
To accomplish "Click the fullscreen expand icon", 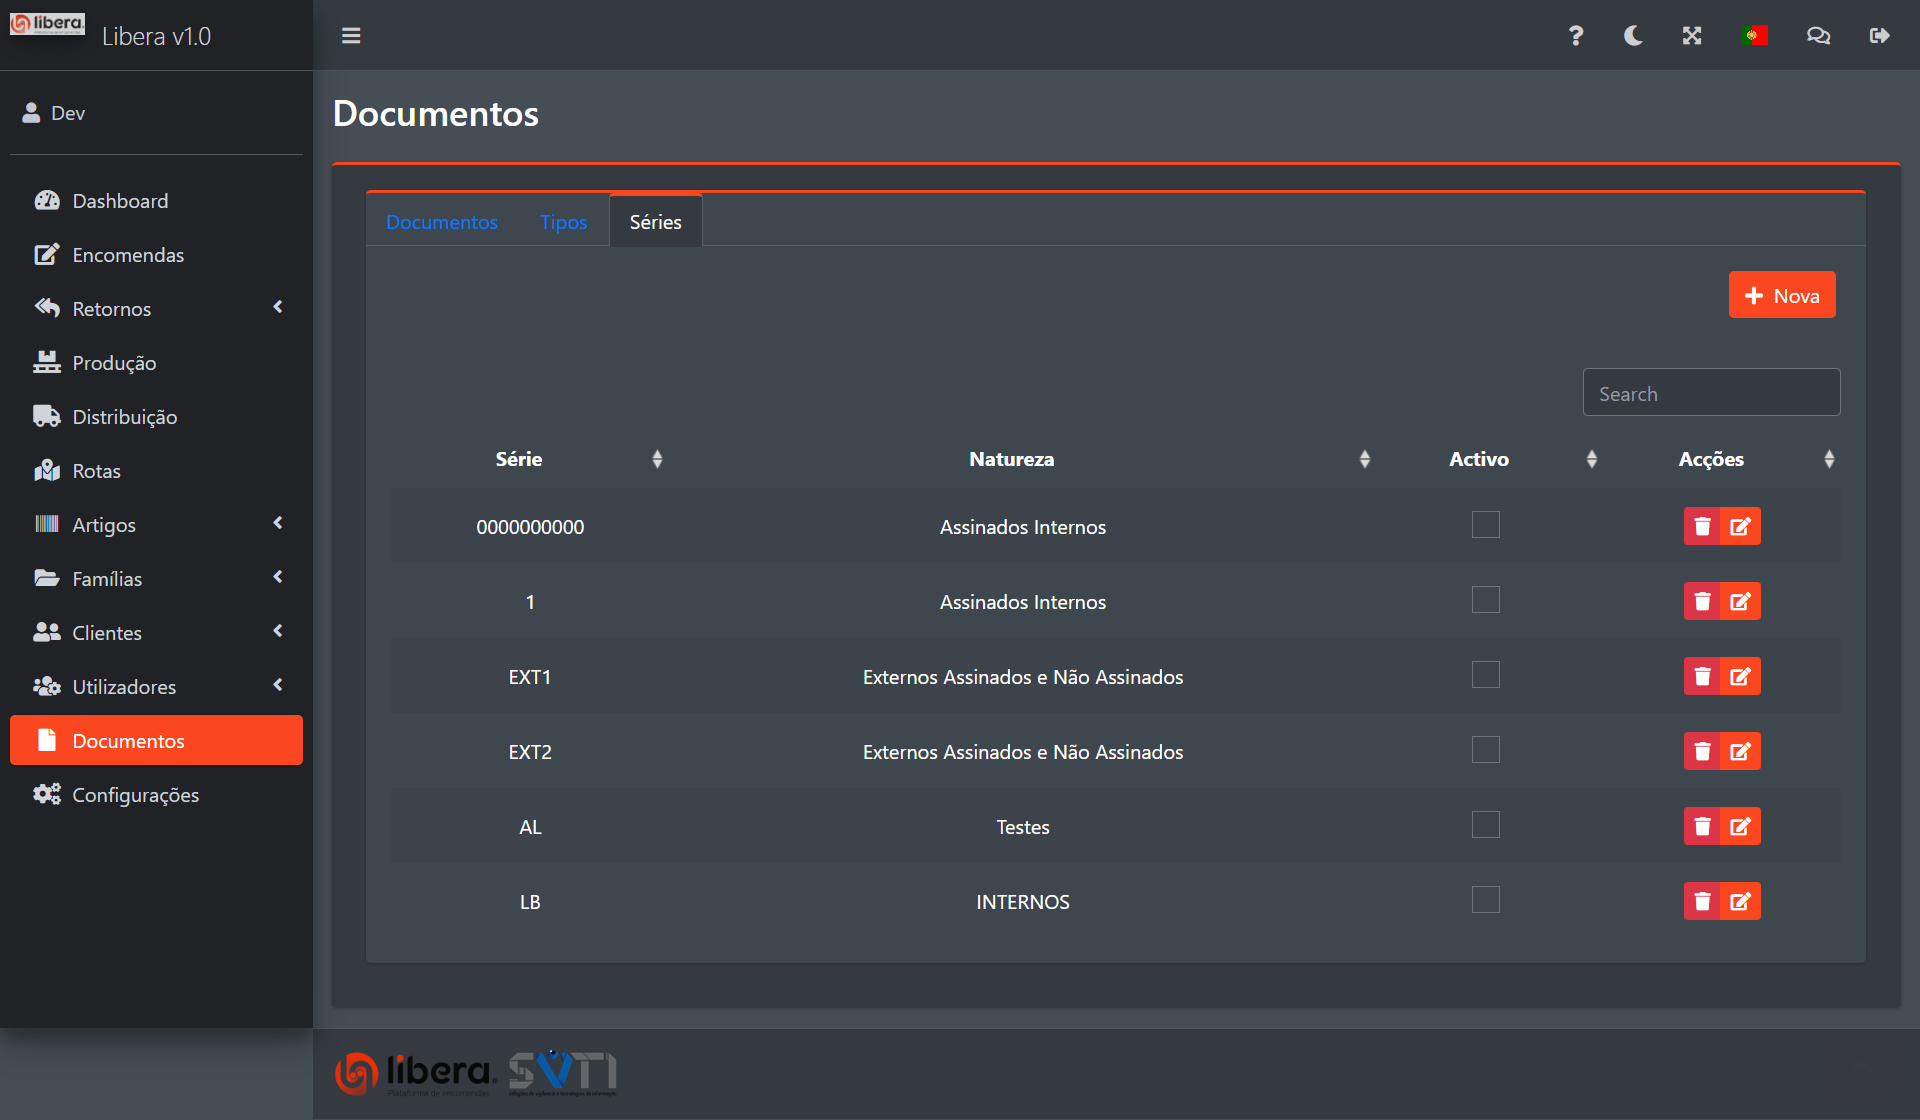I will pyautogui.click(x=1692, y=36).
